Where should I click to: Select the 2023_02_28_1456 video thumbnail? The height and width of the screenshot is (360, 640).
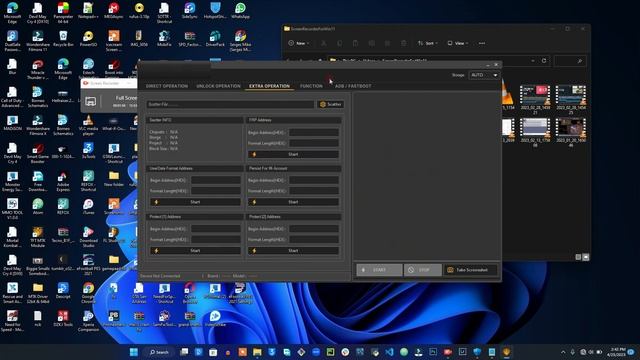point(571,100)
